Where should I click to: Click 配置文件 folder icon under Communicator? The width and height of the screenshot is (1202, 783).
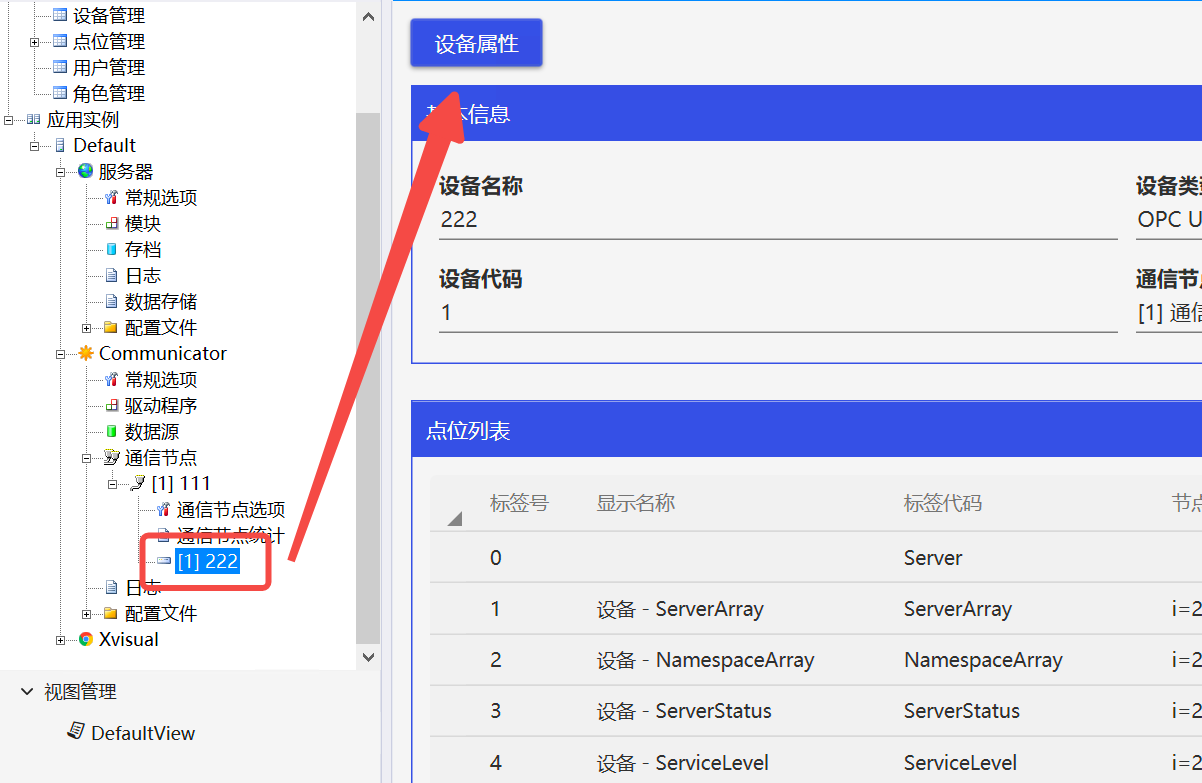point(112,613)
